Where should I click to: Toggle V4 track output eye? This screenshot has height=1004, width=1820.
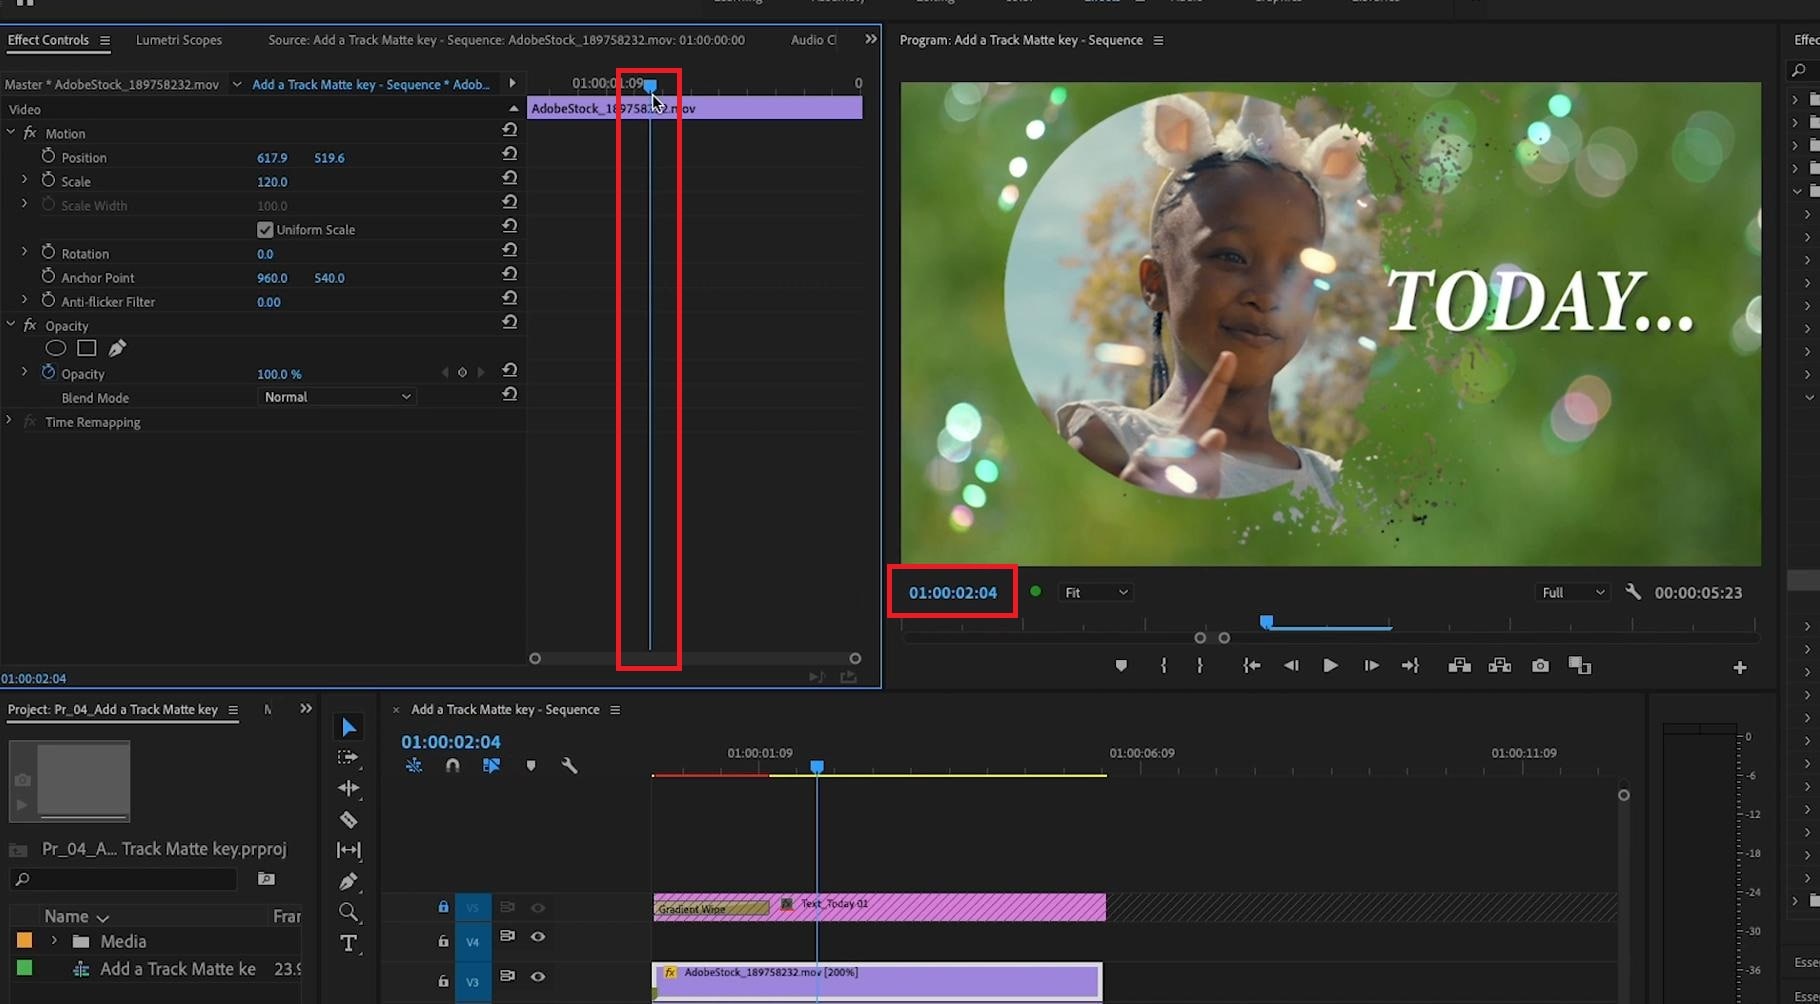tap(538, 937)
